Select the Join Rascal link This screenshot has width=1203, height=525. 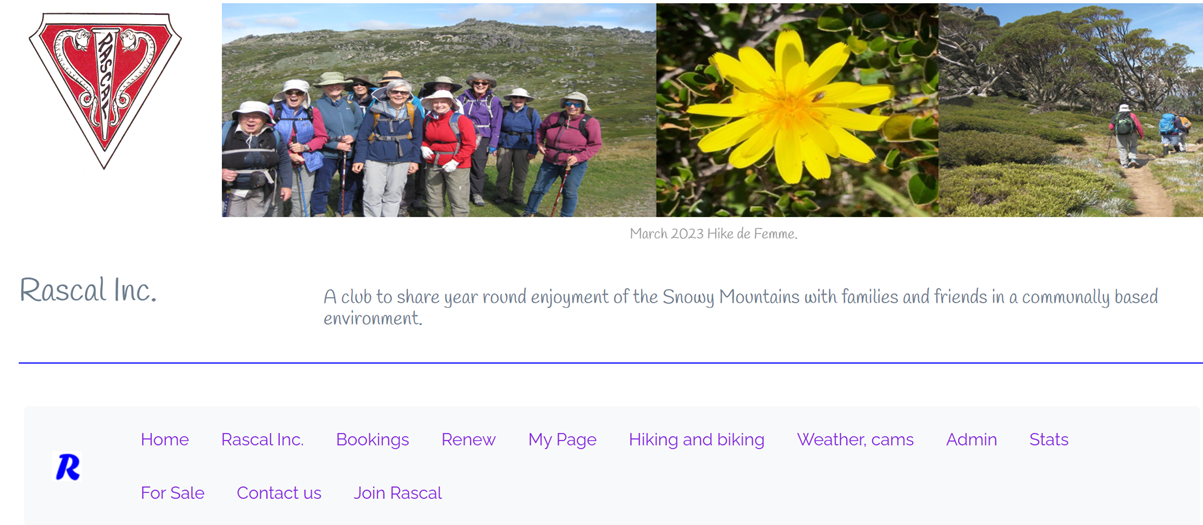[x=397, y=493]
